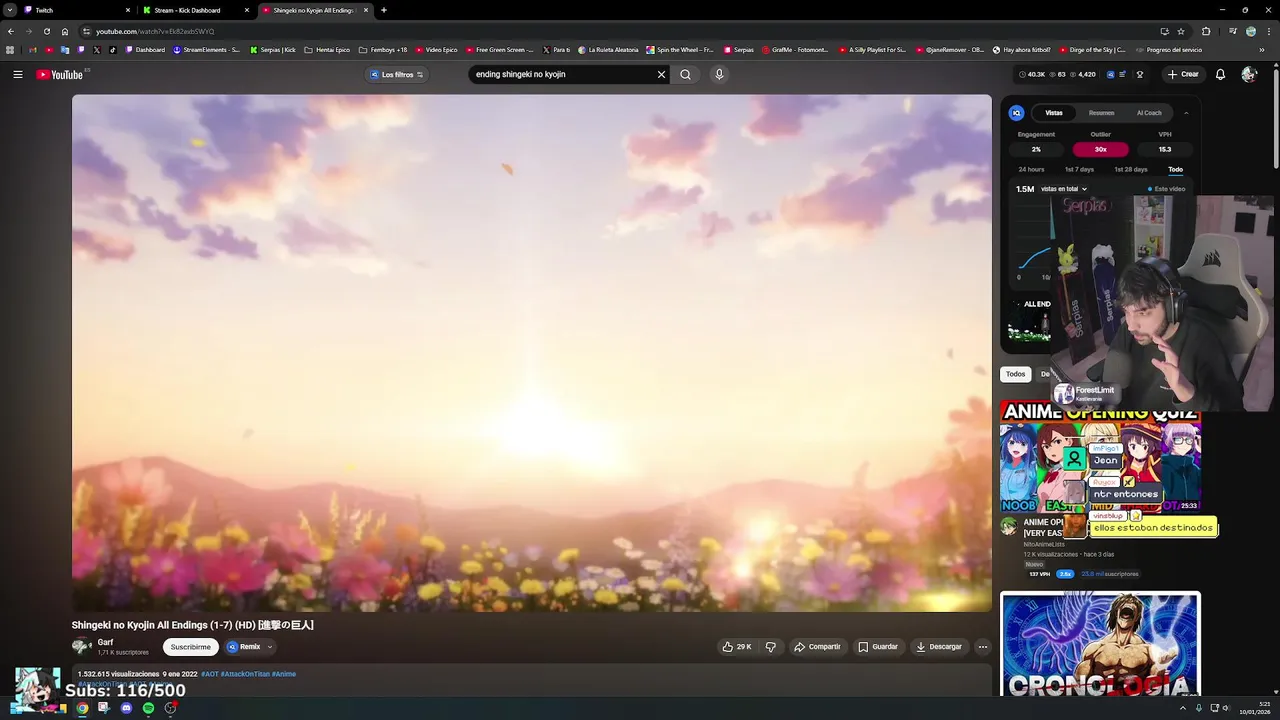Click the Compartir share button
Screen dimensions: 1280x720
click(817, 647)
